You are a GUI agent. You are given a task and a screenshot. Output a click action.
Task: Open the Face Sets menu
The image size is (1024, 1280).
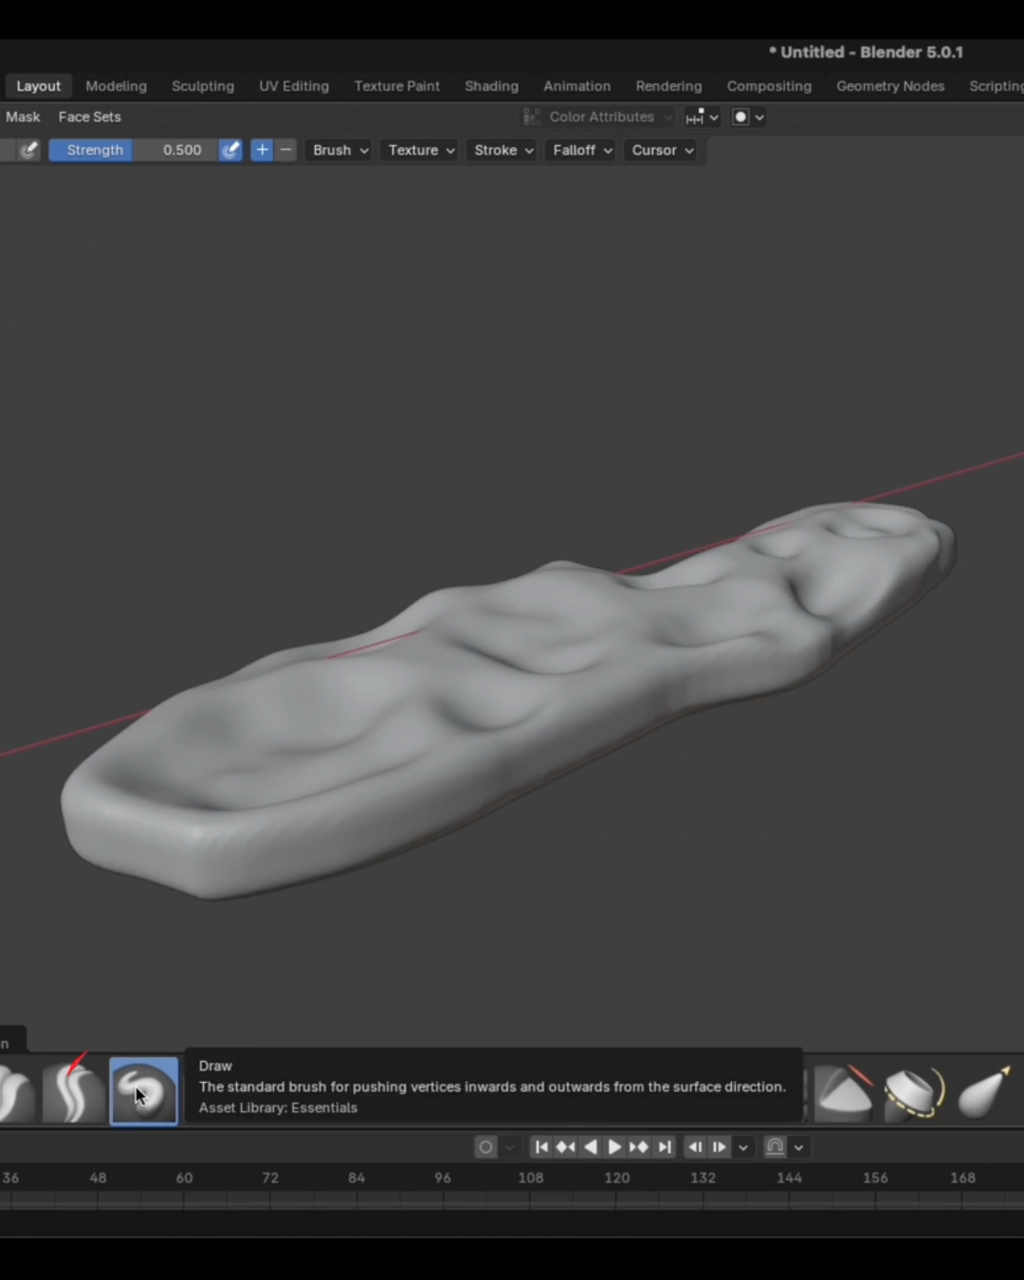point(89,117)
